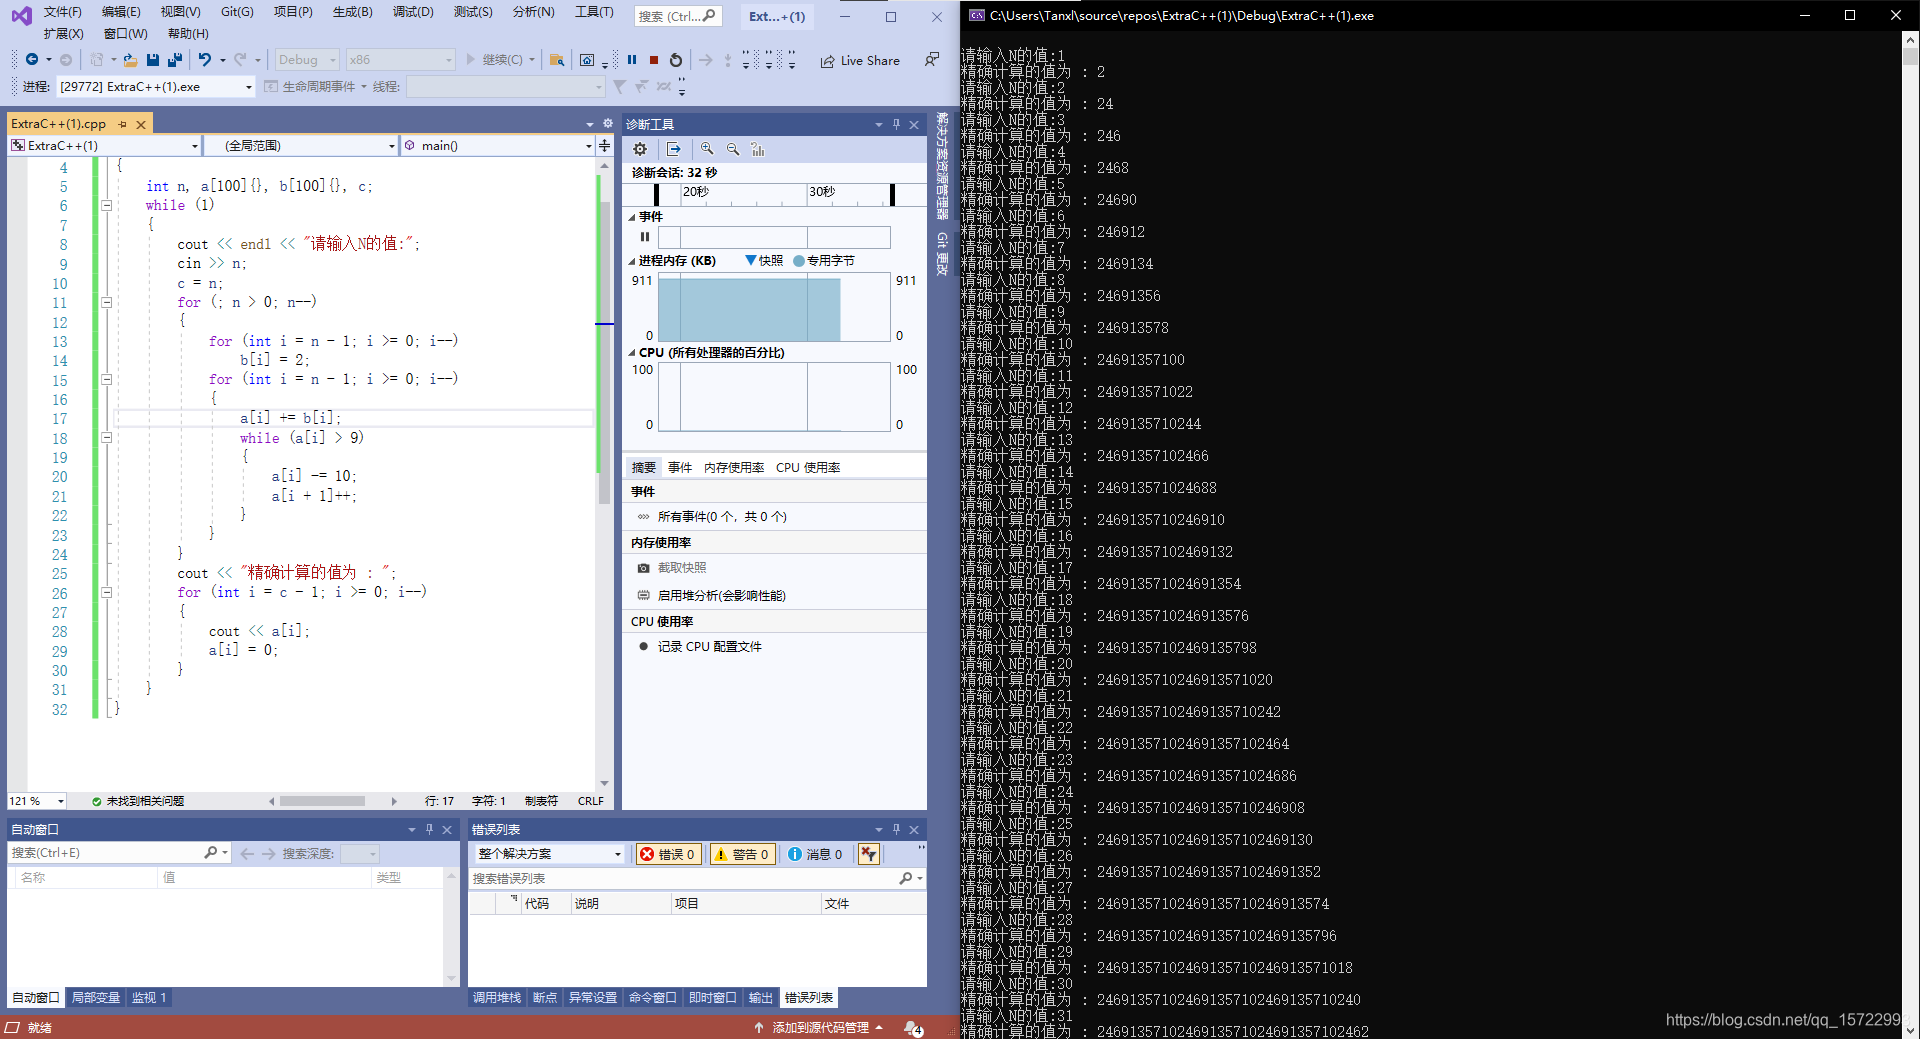Click the error list filter icon
This screenshot has height=1039, width=1920.
tap(869, 854)
